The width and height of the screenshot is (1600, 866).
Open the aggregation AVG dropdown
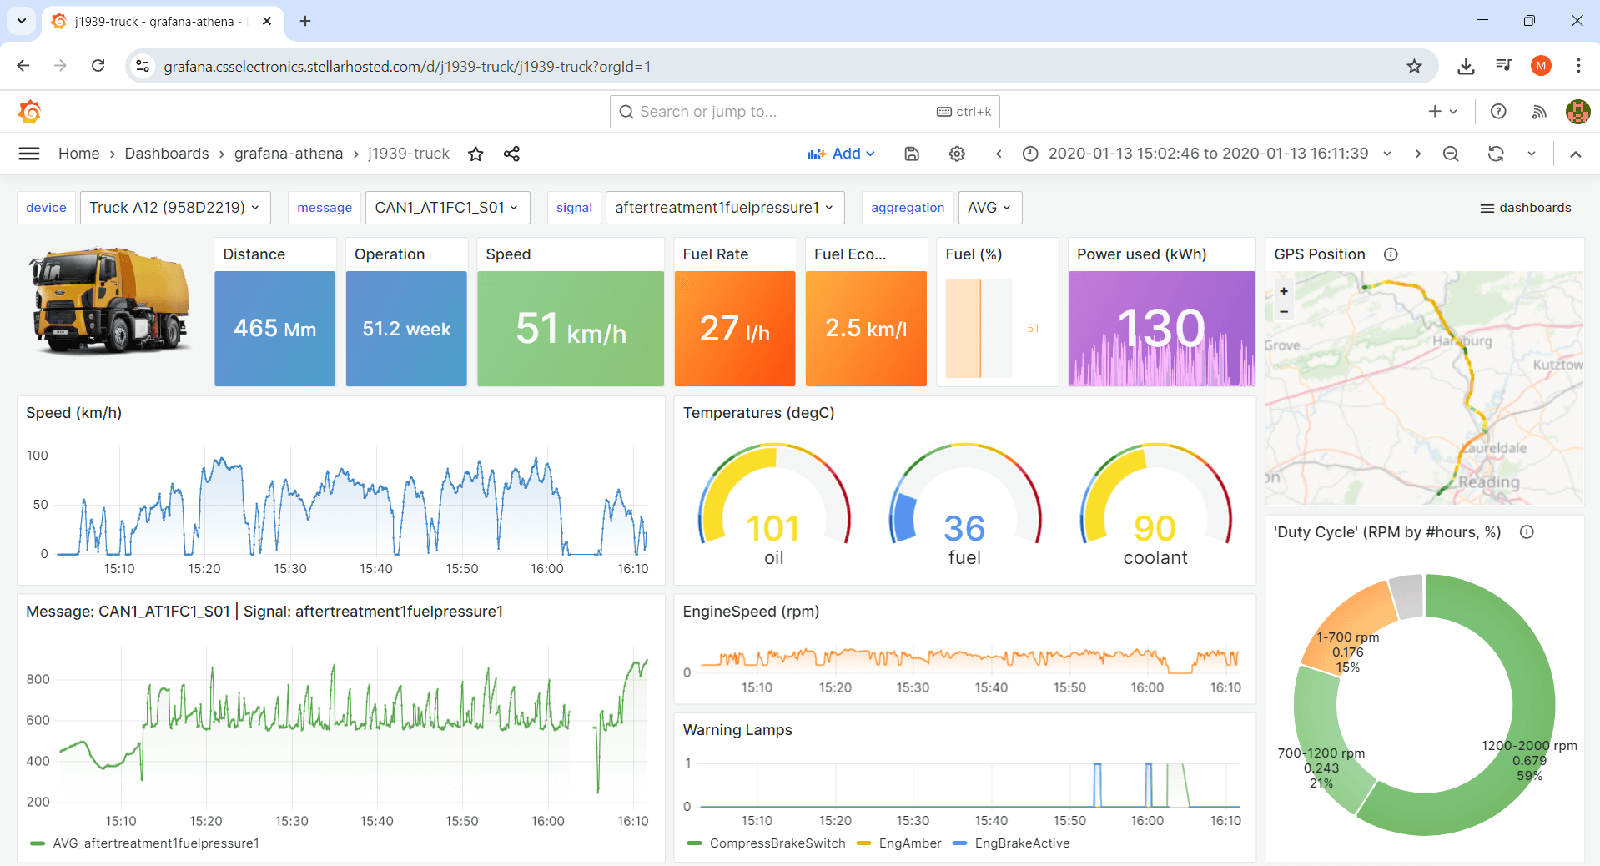tap(990, 208)
